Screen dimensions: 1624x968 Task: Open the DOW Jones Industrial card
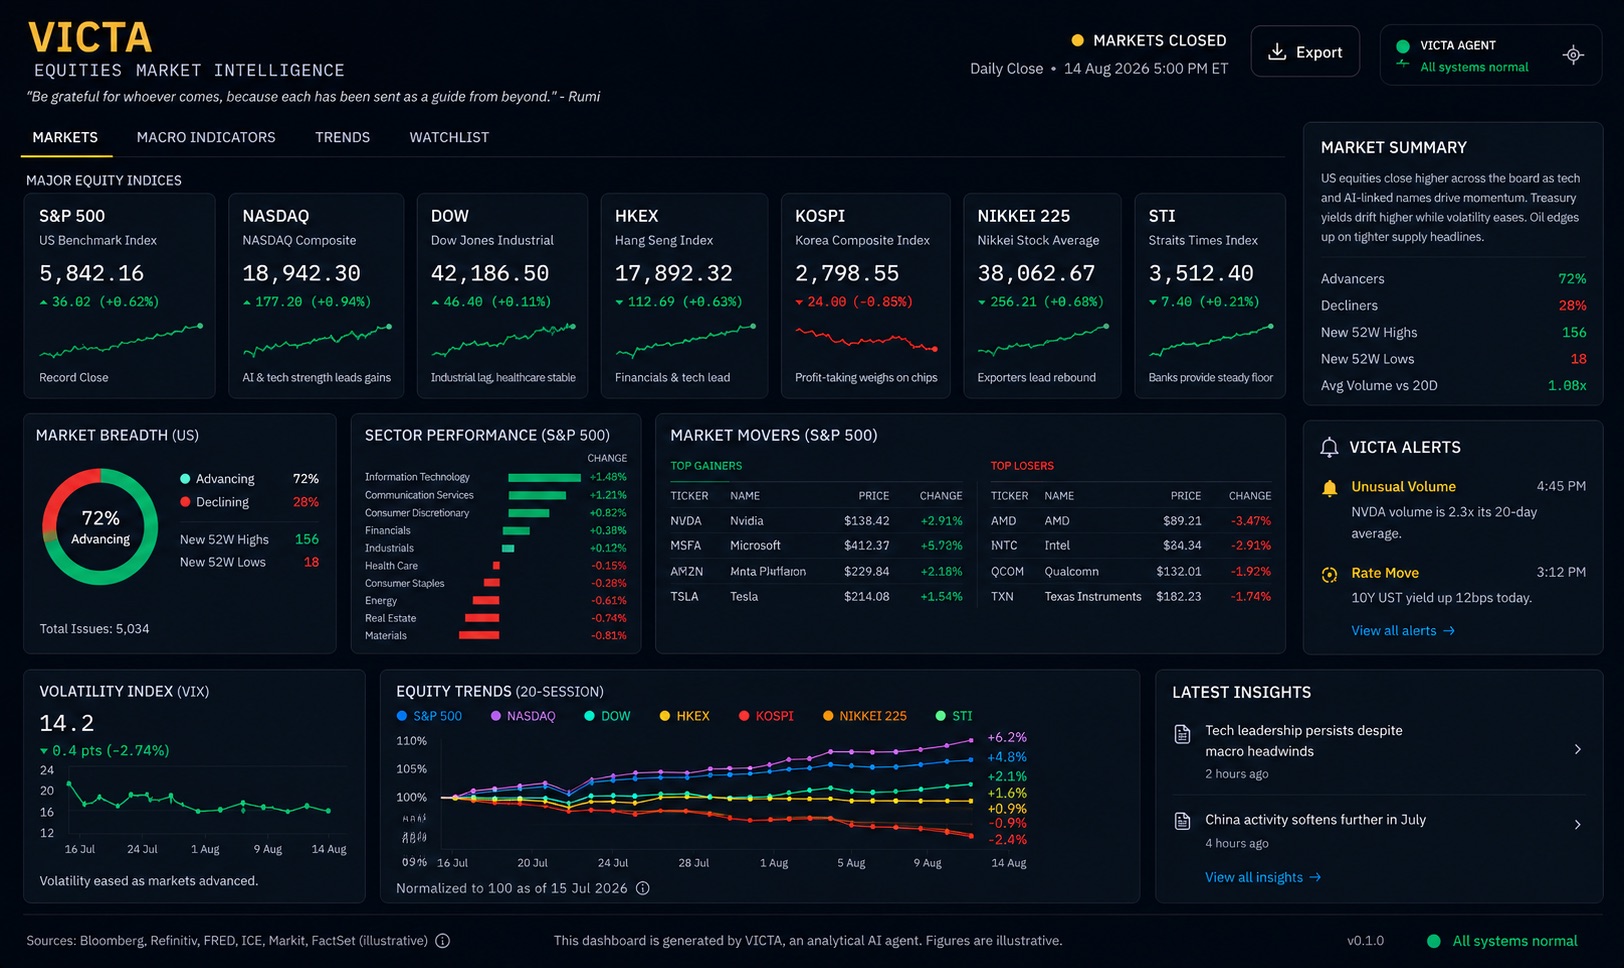[x=502, y=296]
